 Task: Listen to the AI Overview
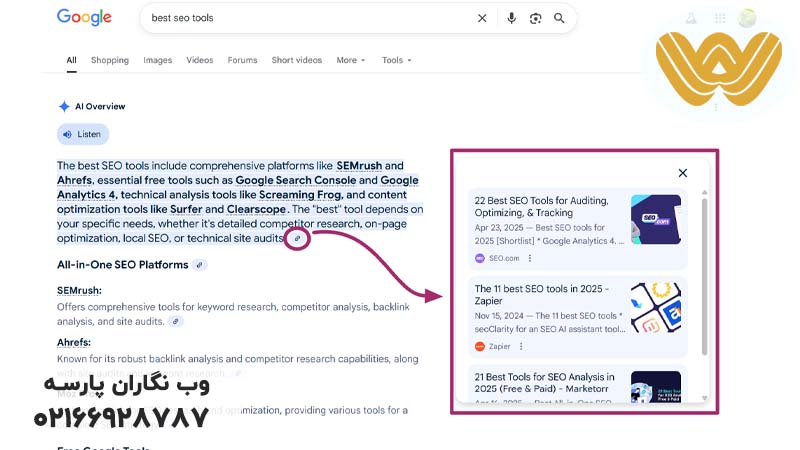click(83, 134)
